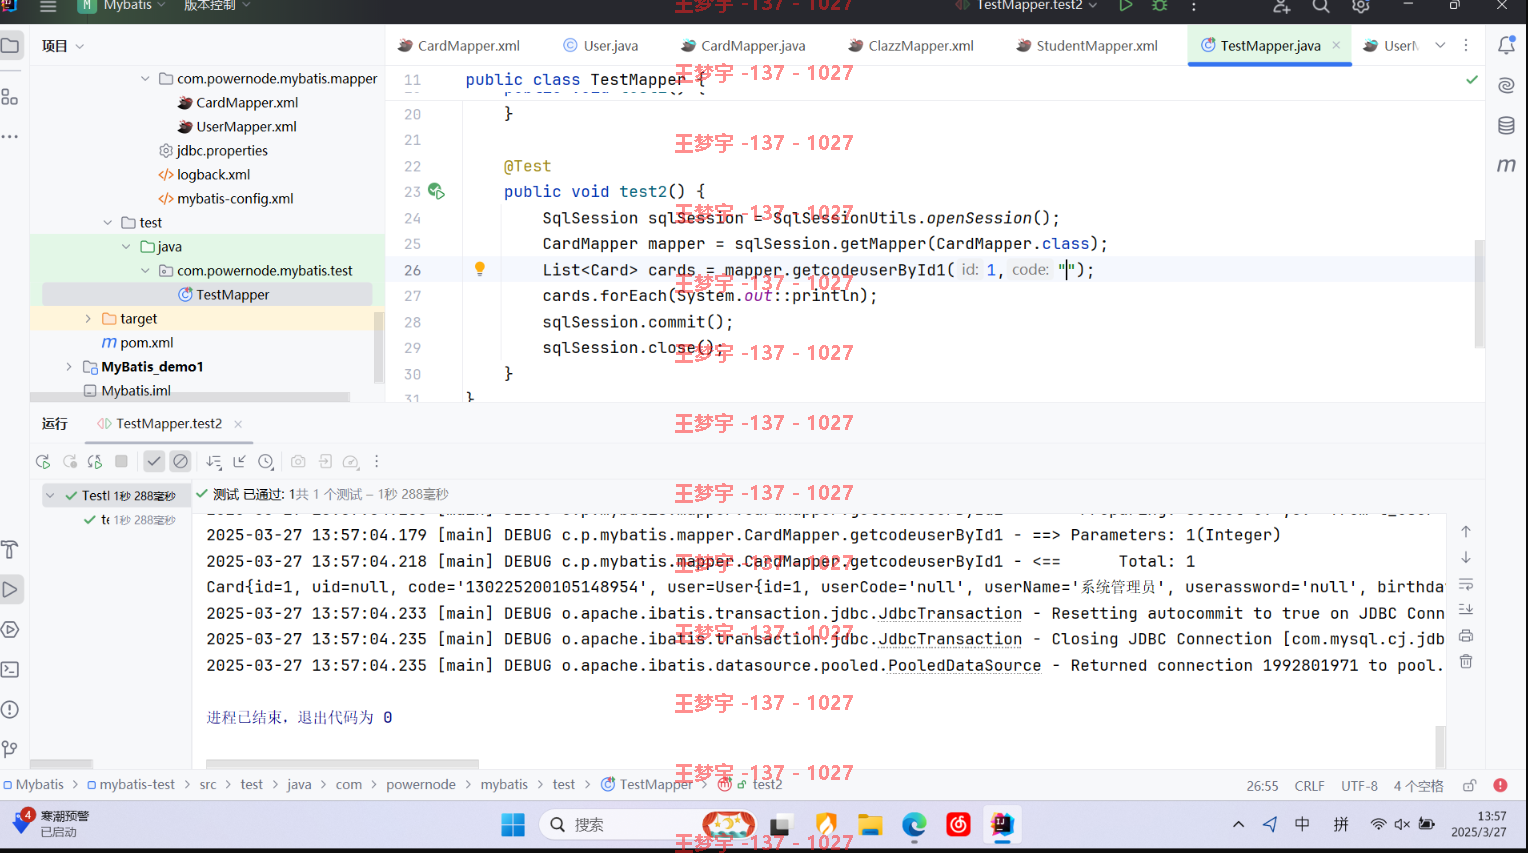This screenshot has height=853, width=1528.
Task: Toggle show passed tests checkmark
Action: tap(154, 461)
